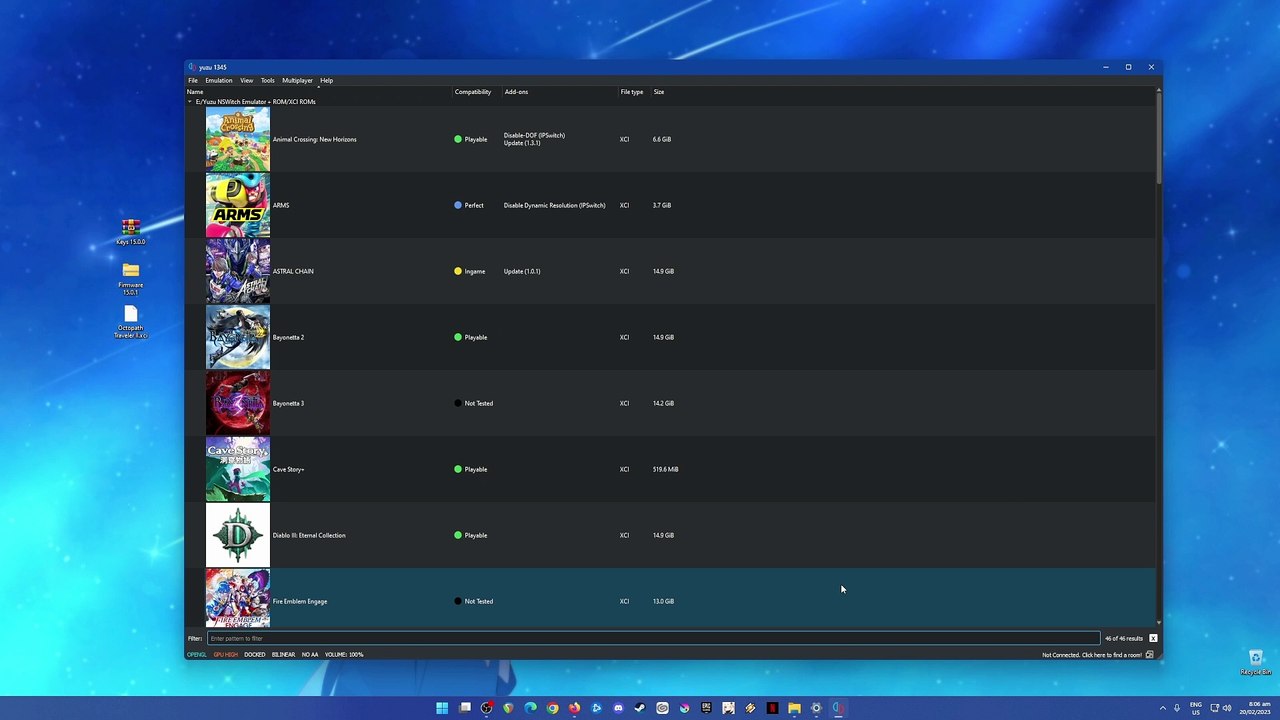Click the VOLUME: 100% indicator
This screenshot has height=720, width=1280.
point(344,655)
